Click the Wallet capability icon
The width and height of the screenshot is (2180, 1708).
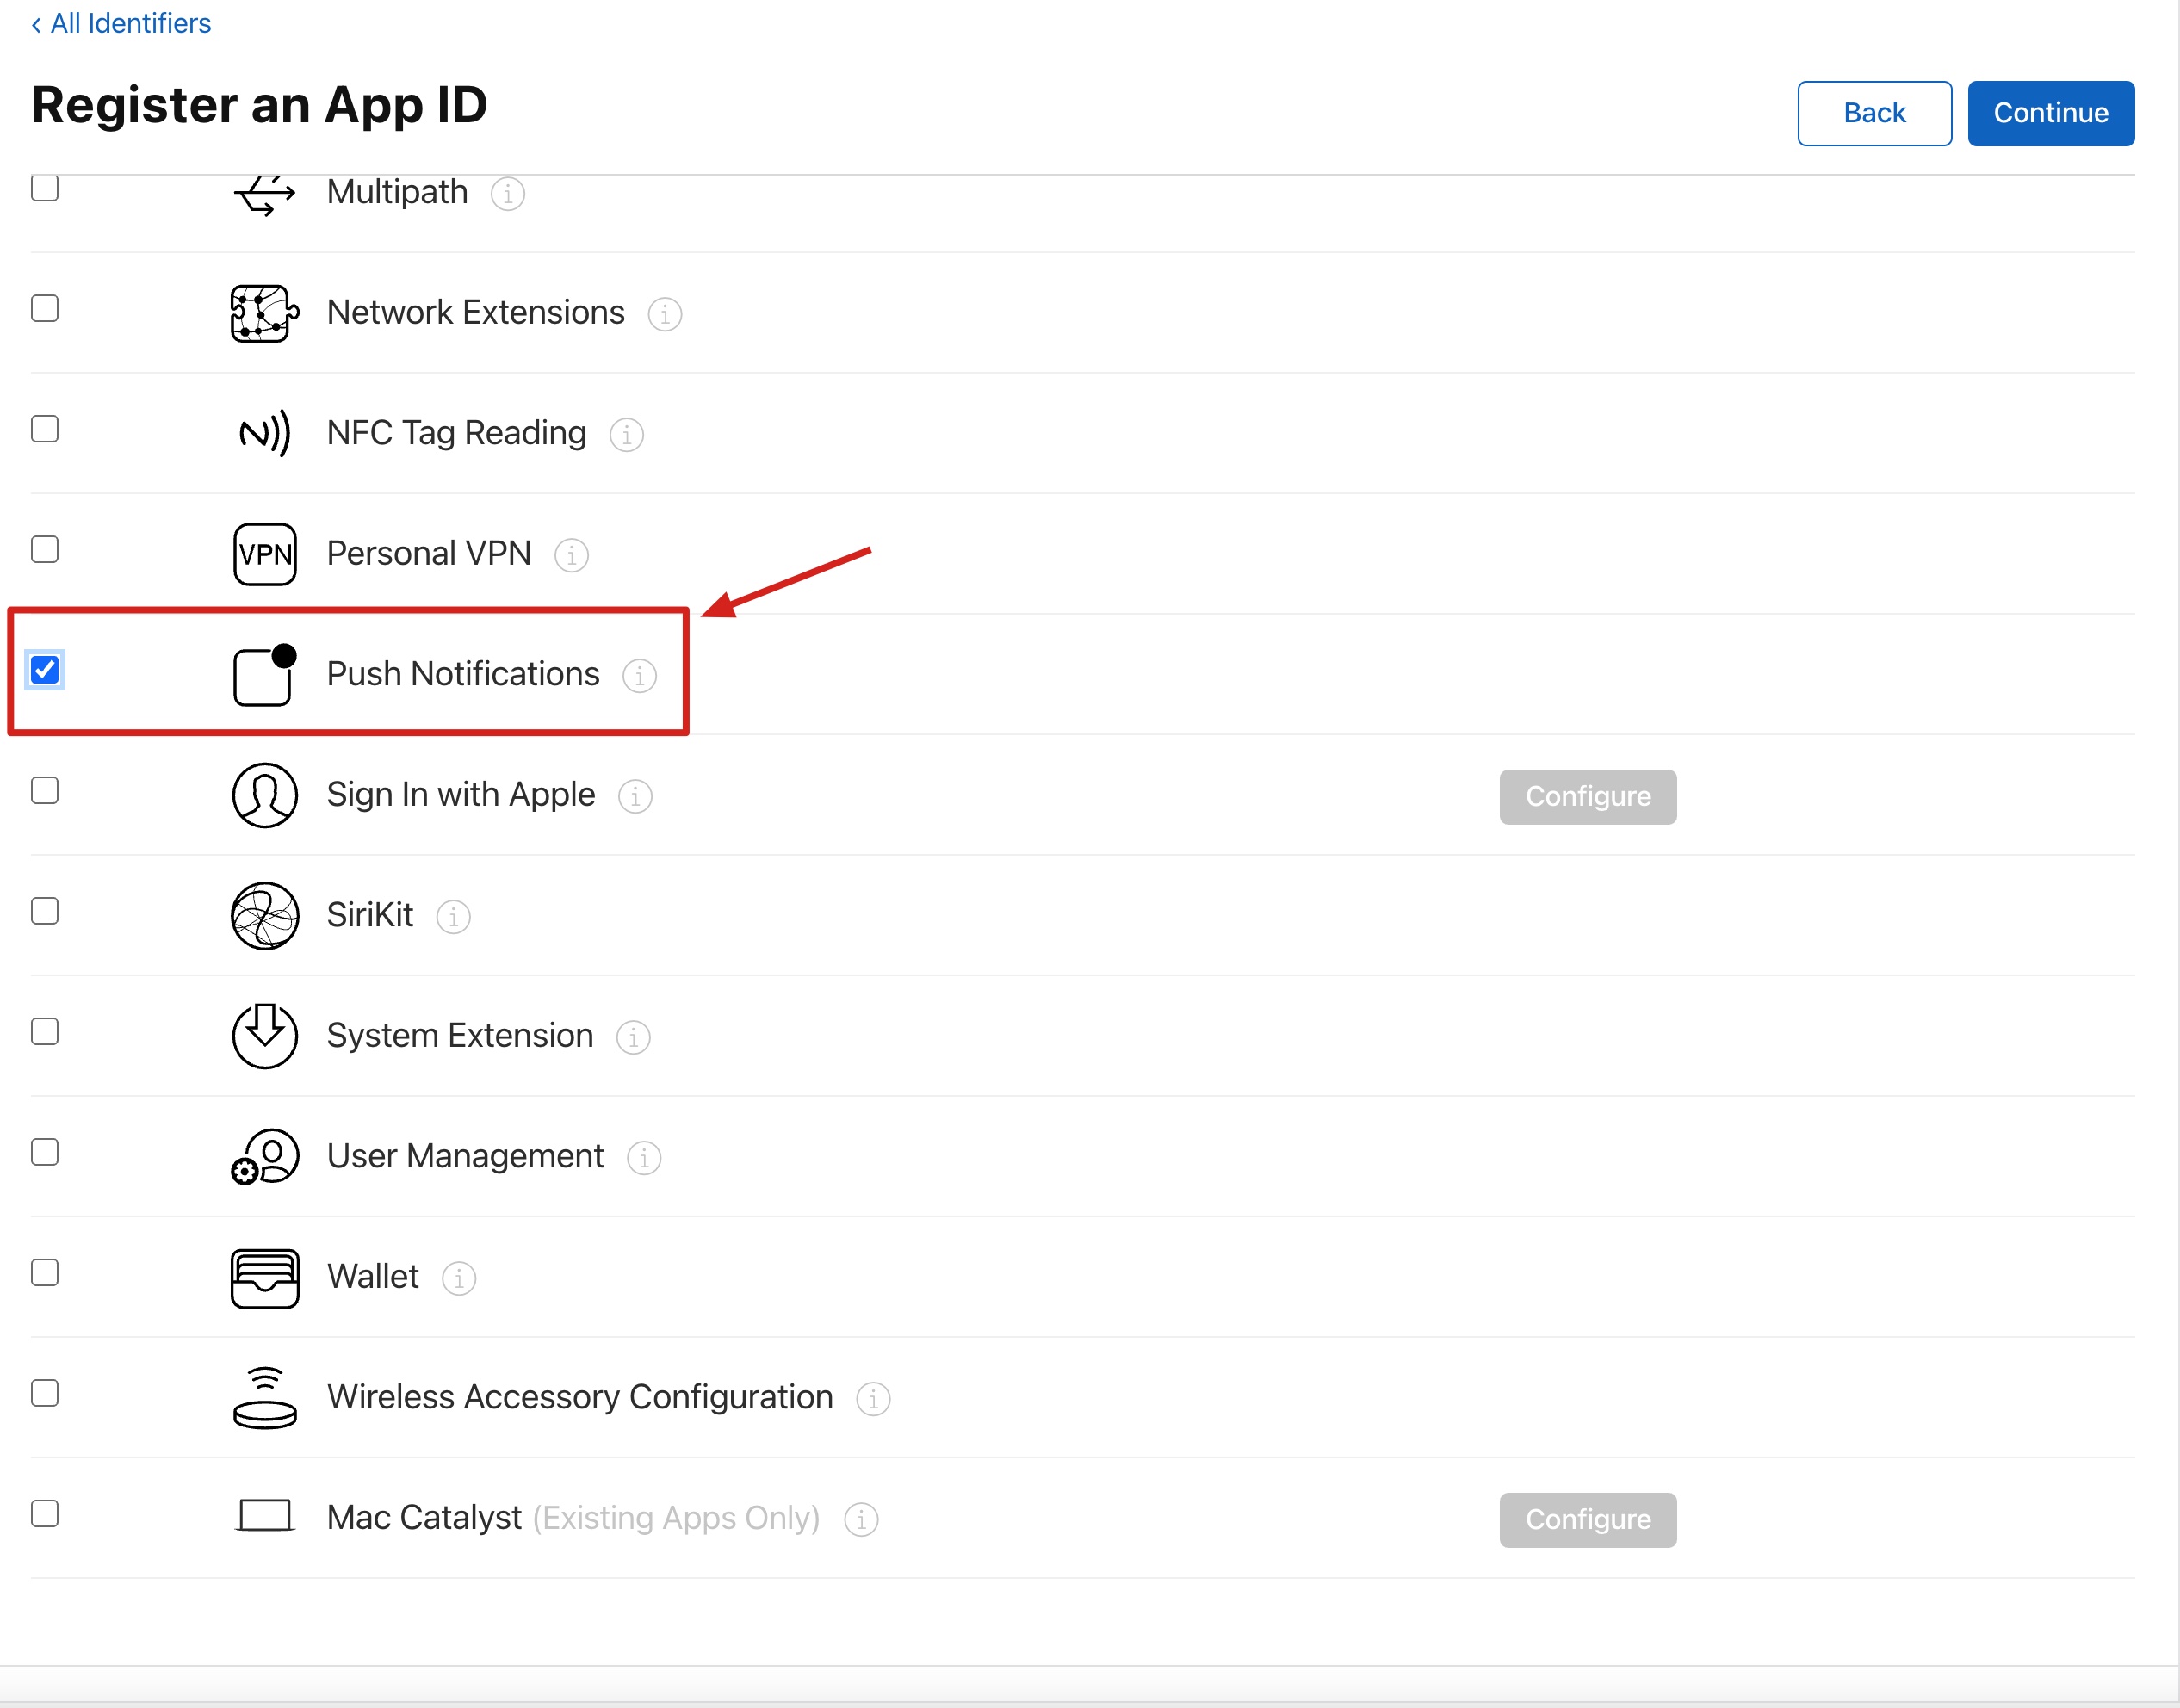(264, 1277)
